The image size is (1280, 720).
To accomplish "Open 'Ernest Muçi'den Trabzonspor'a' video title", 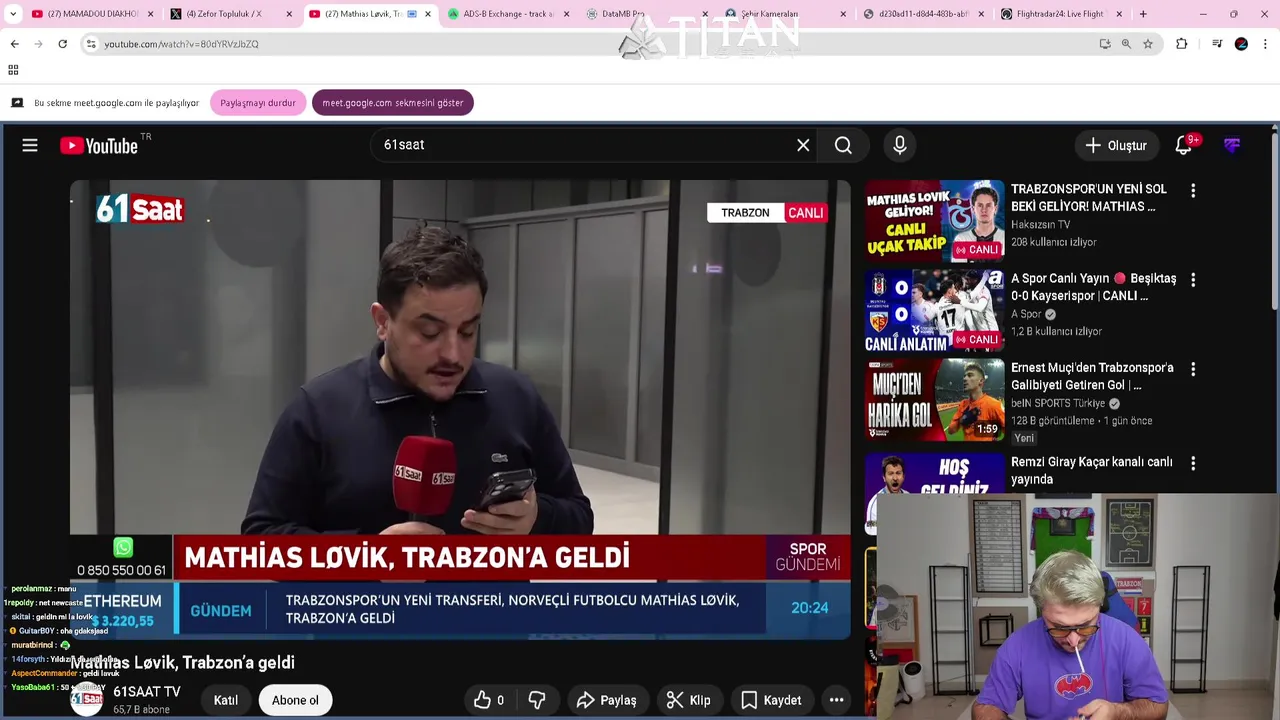I will (x=1092, y=376).
